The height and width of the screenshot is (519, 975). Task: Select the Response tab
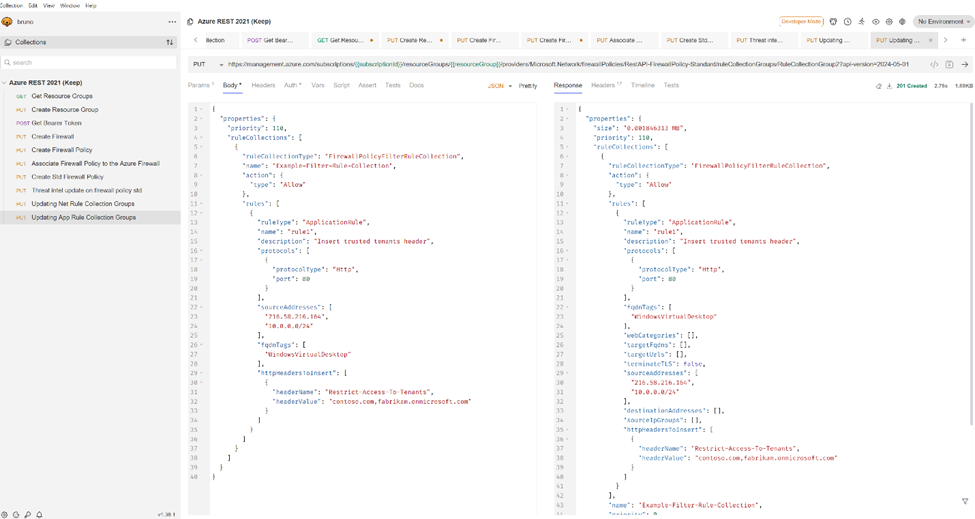(x=568, y=86)
